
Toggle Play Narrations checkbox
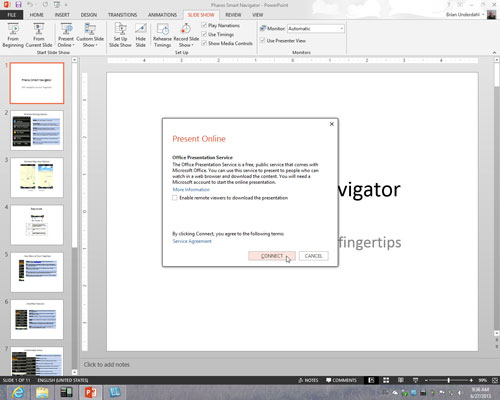(x=204, y=25)
